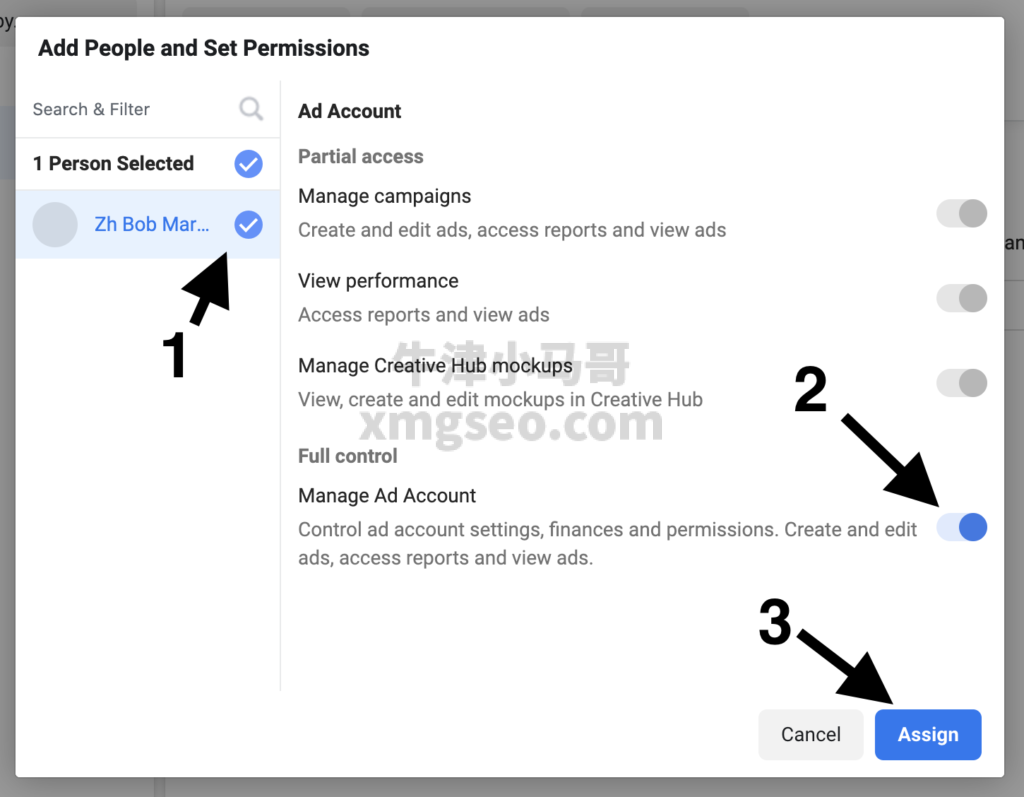Click Manage Creative Hub mockups title
This screenshot has height=797, width=1024.
[435, 366]
